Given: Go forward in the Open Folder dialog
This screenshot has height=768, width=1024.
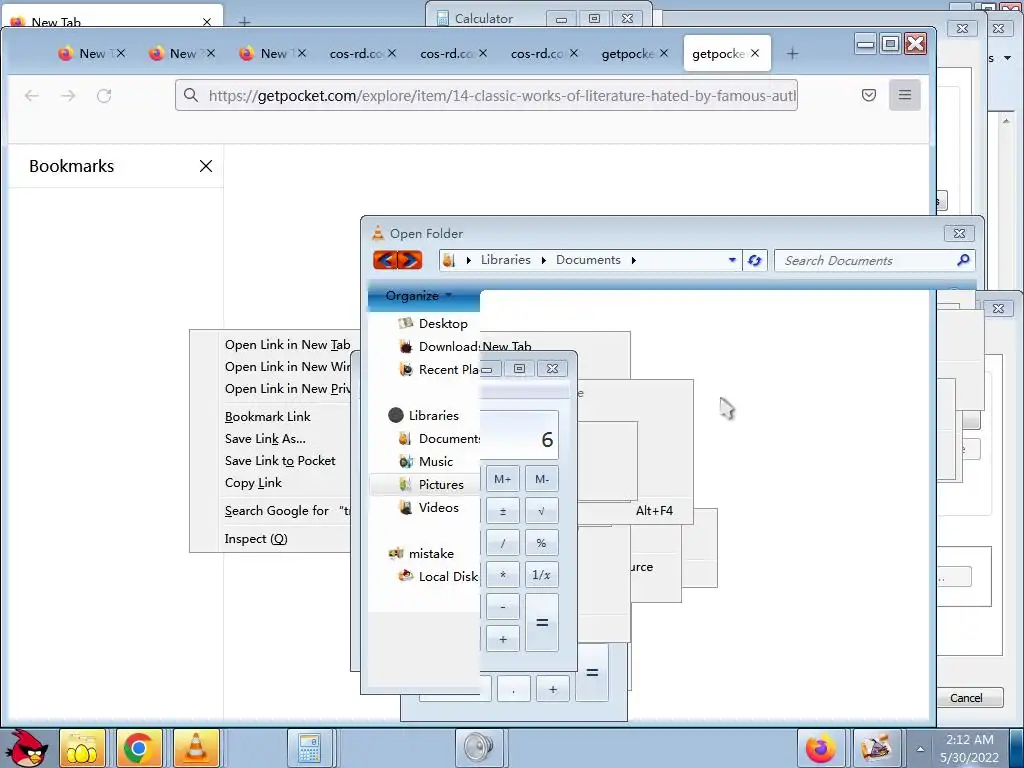Looking at the screenshot, I should pos(410,260).
